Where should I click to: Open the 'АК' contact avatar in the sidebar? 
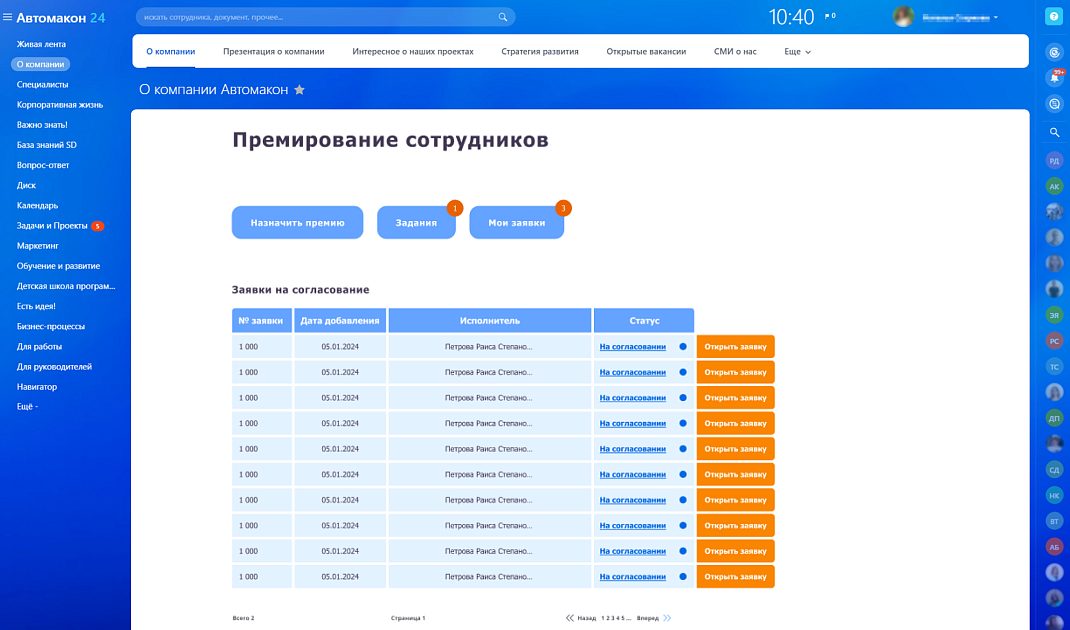pos(1054,186)
